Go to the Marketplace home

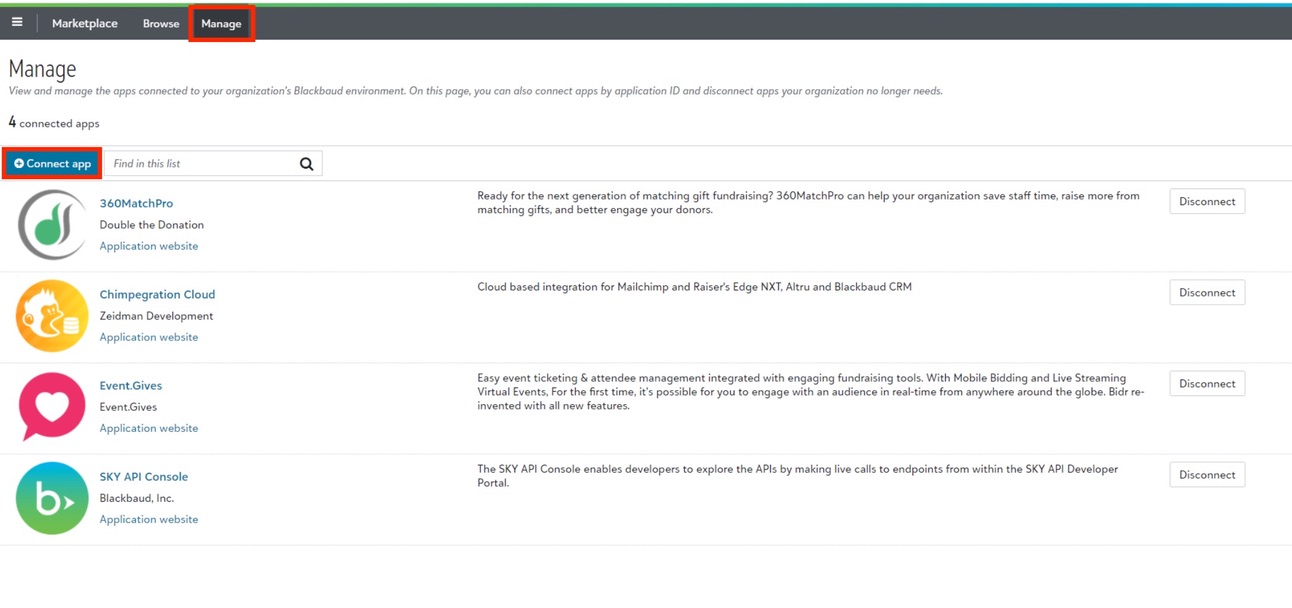[85, 23]
